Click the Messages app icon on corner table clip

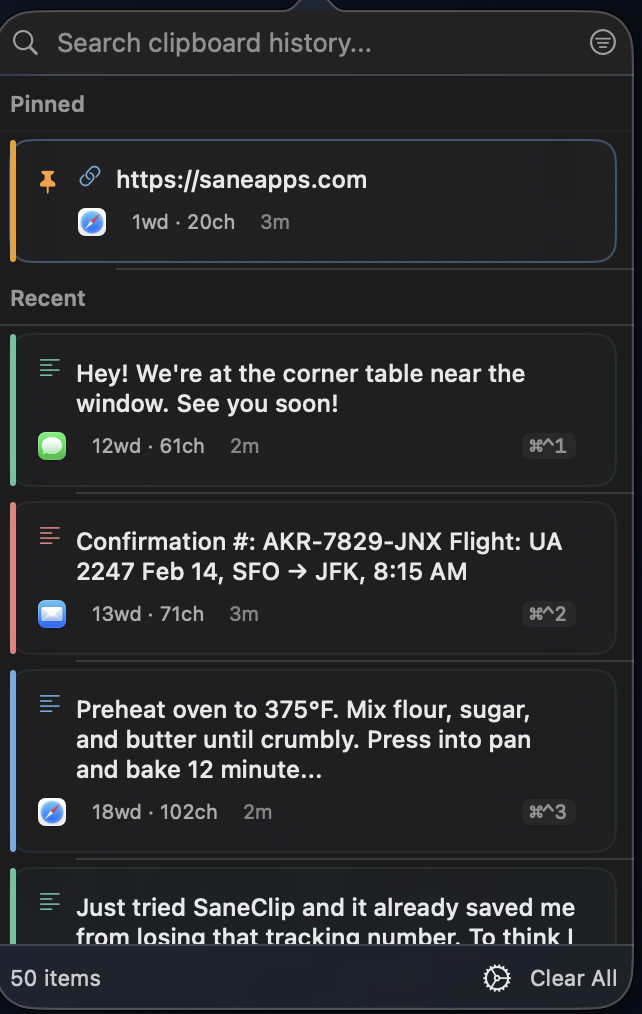tap(52, 446)
